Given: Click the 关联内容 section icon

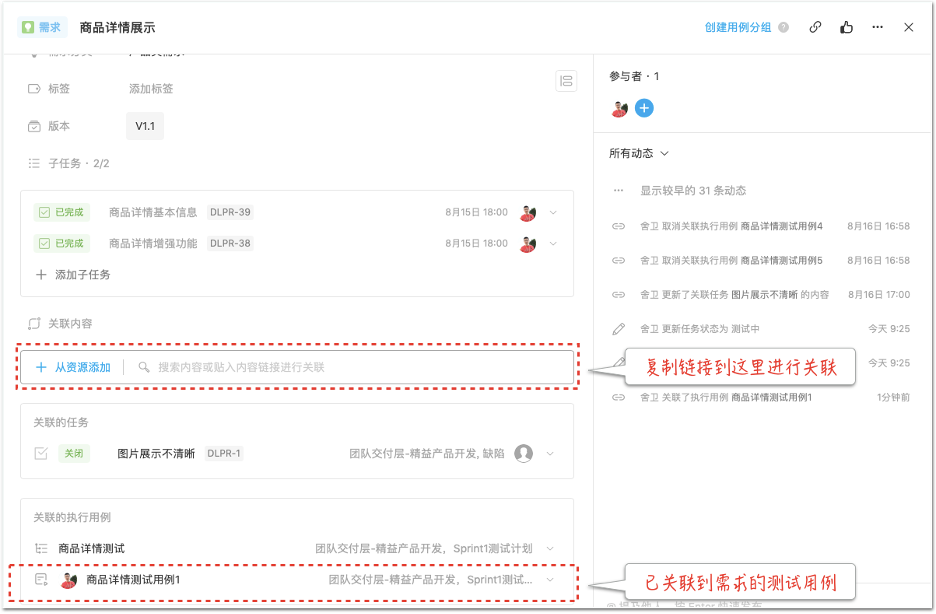Looking at the screenshot, I should [x=34, y=324].
